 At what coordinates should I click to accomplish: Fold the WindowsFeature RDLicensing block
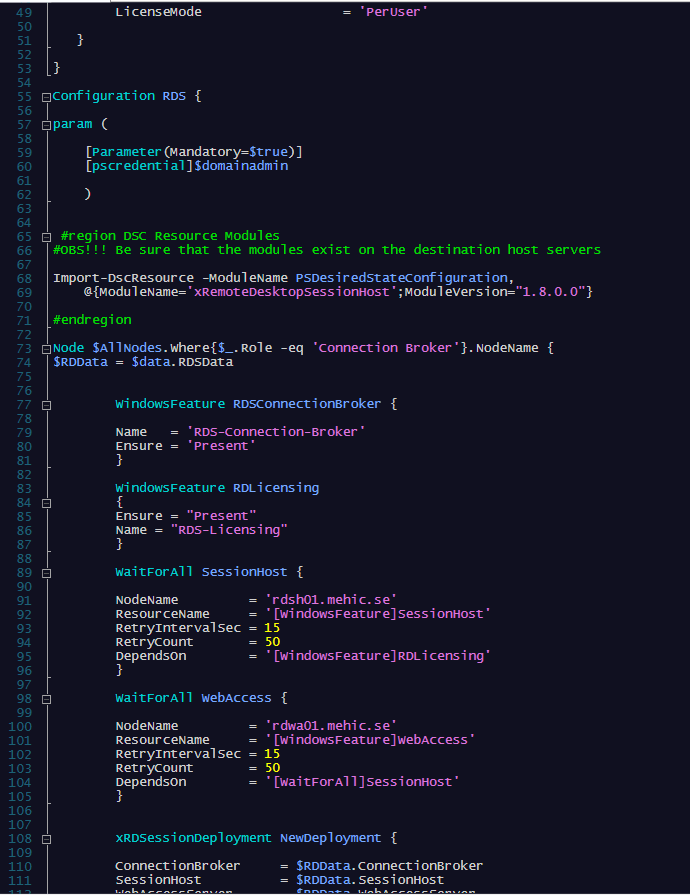click(x=46, y=488)
